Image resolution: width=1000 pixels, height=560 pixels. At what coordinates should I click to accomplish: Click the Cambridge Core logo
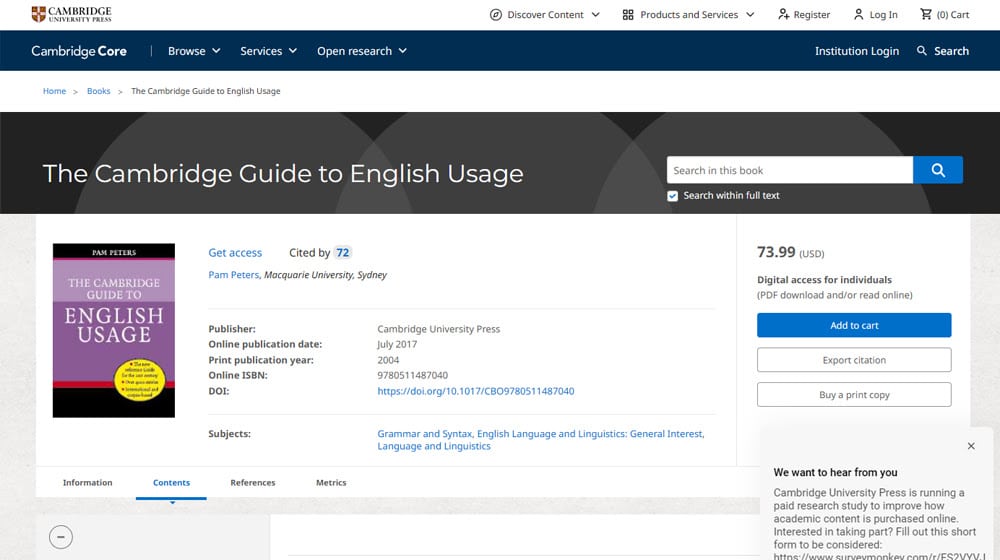[79, 51]
